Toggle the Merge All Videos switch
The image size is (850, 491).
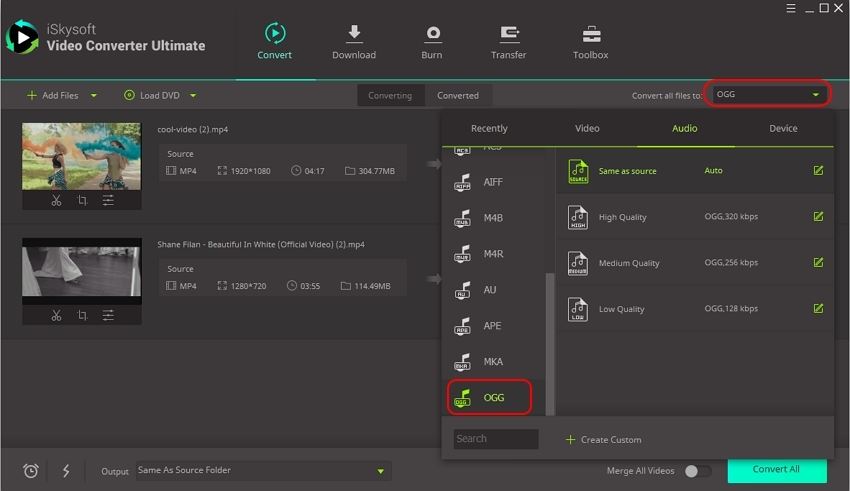tap(698, 471)
